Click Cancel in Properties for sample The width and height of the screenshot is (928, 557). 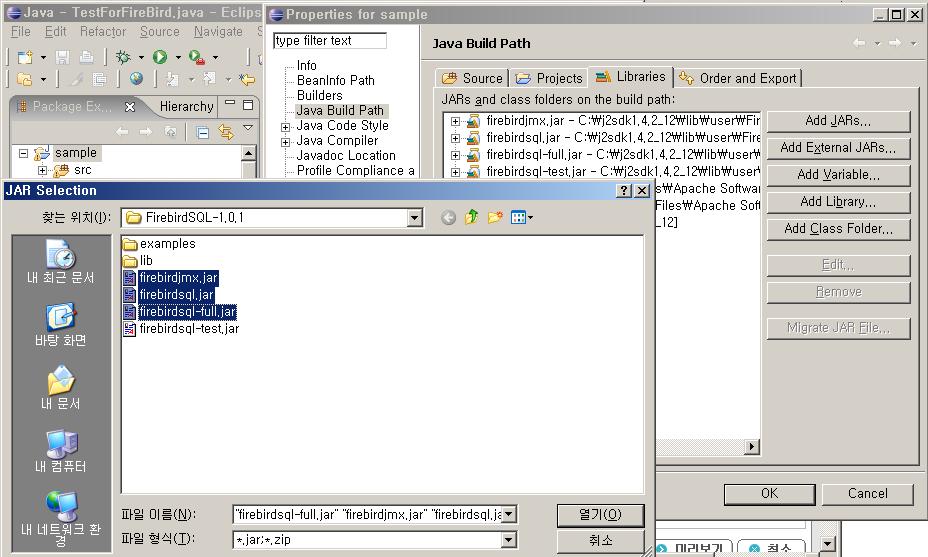click(867, 494)
